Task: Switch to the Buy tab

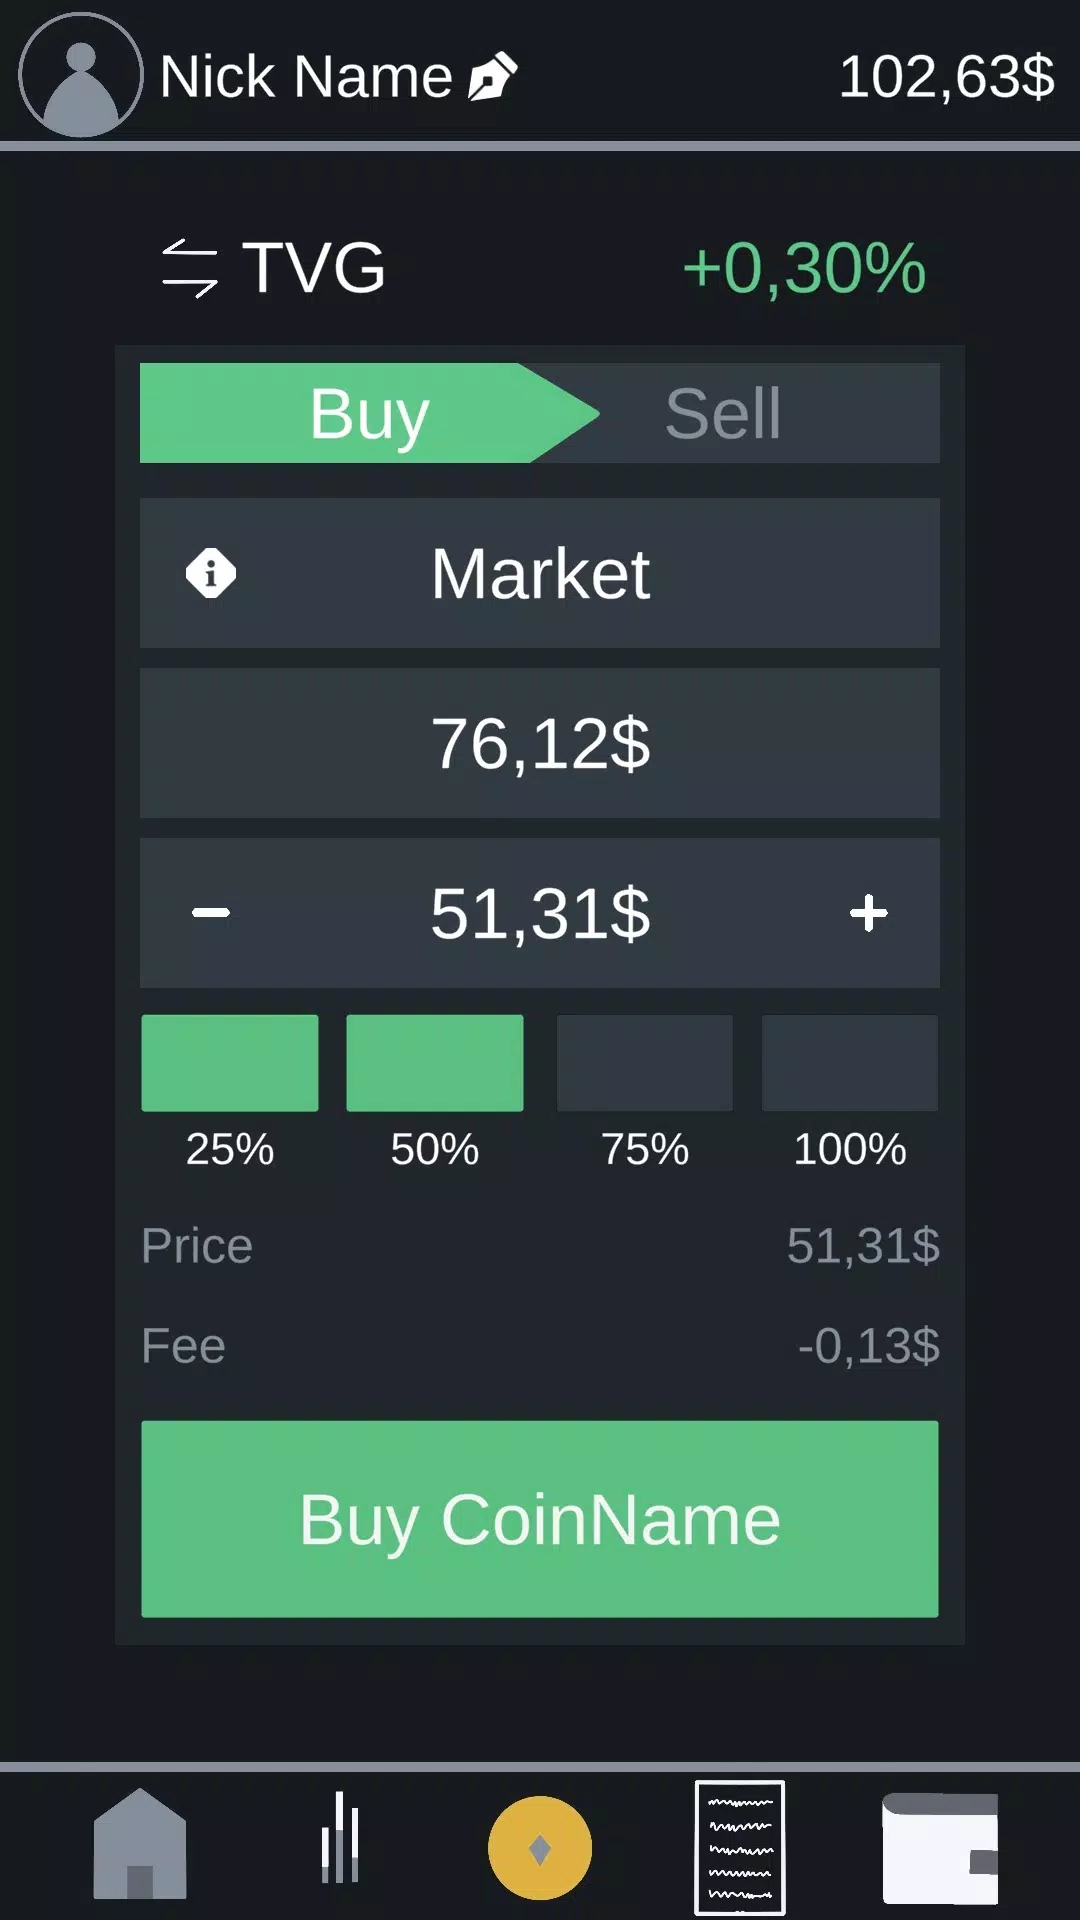Action: click(x=368, y=413)
